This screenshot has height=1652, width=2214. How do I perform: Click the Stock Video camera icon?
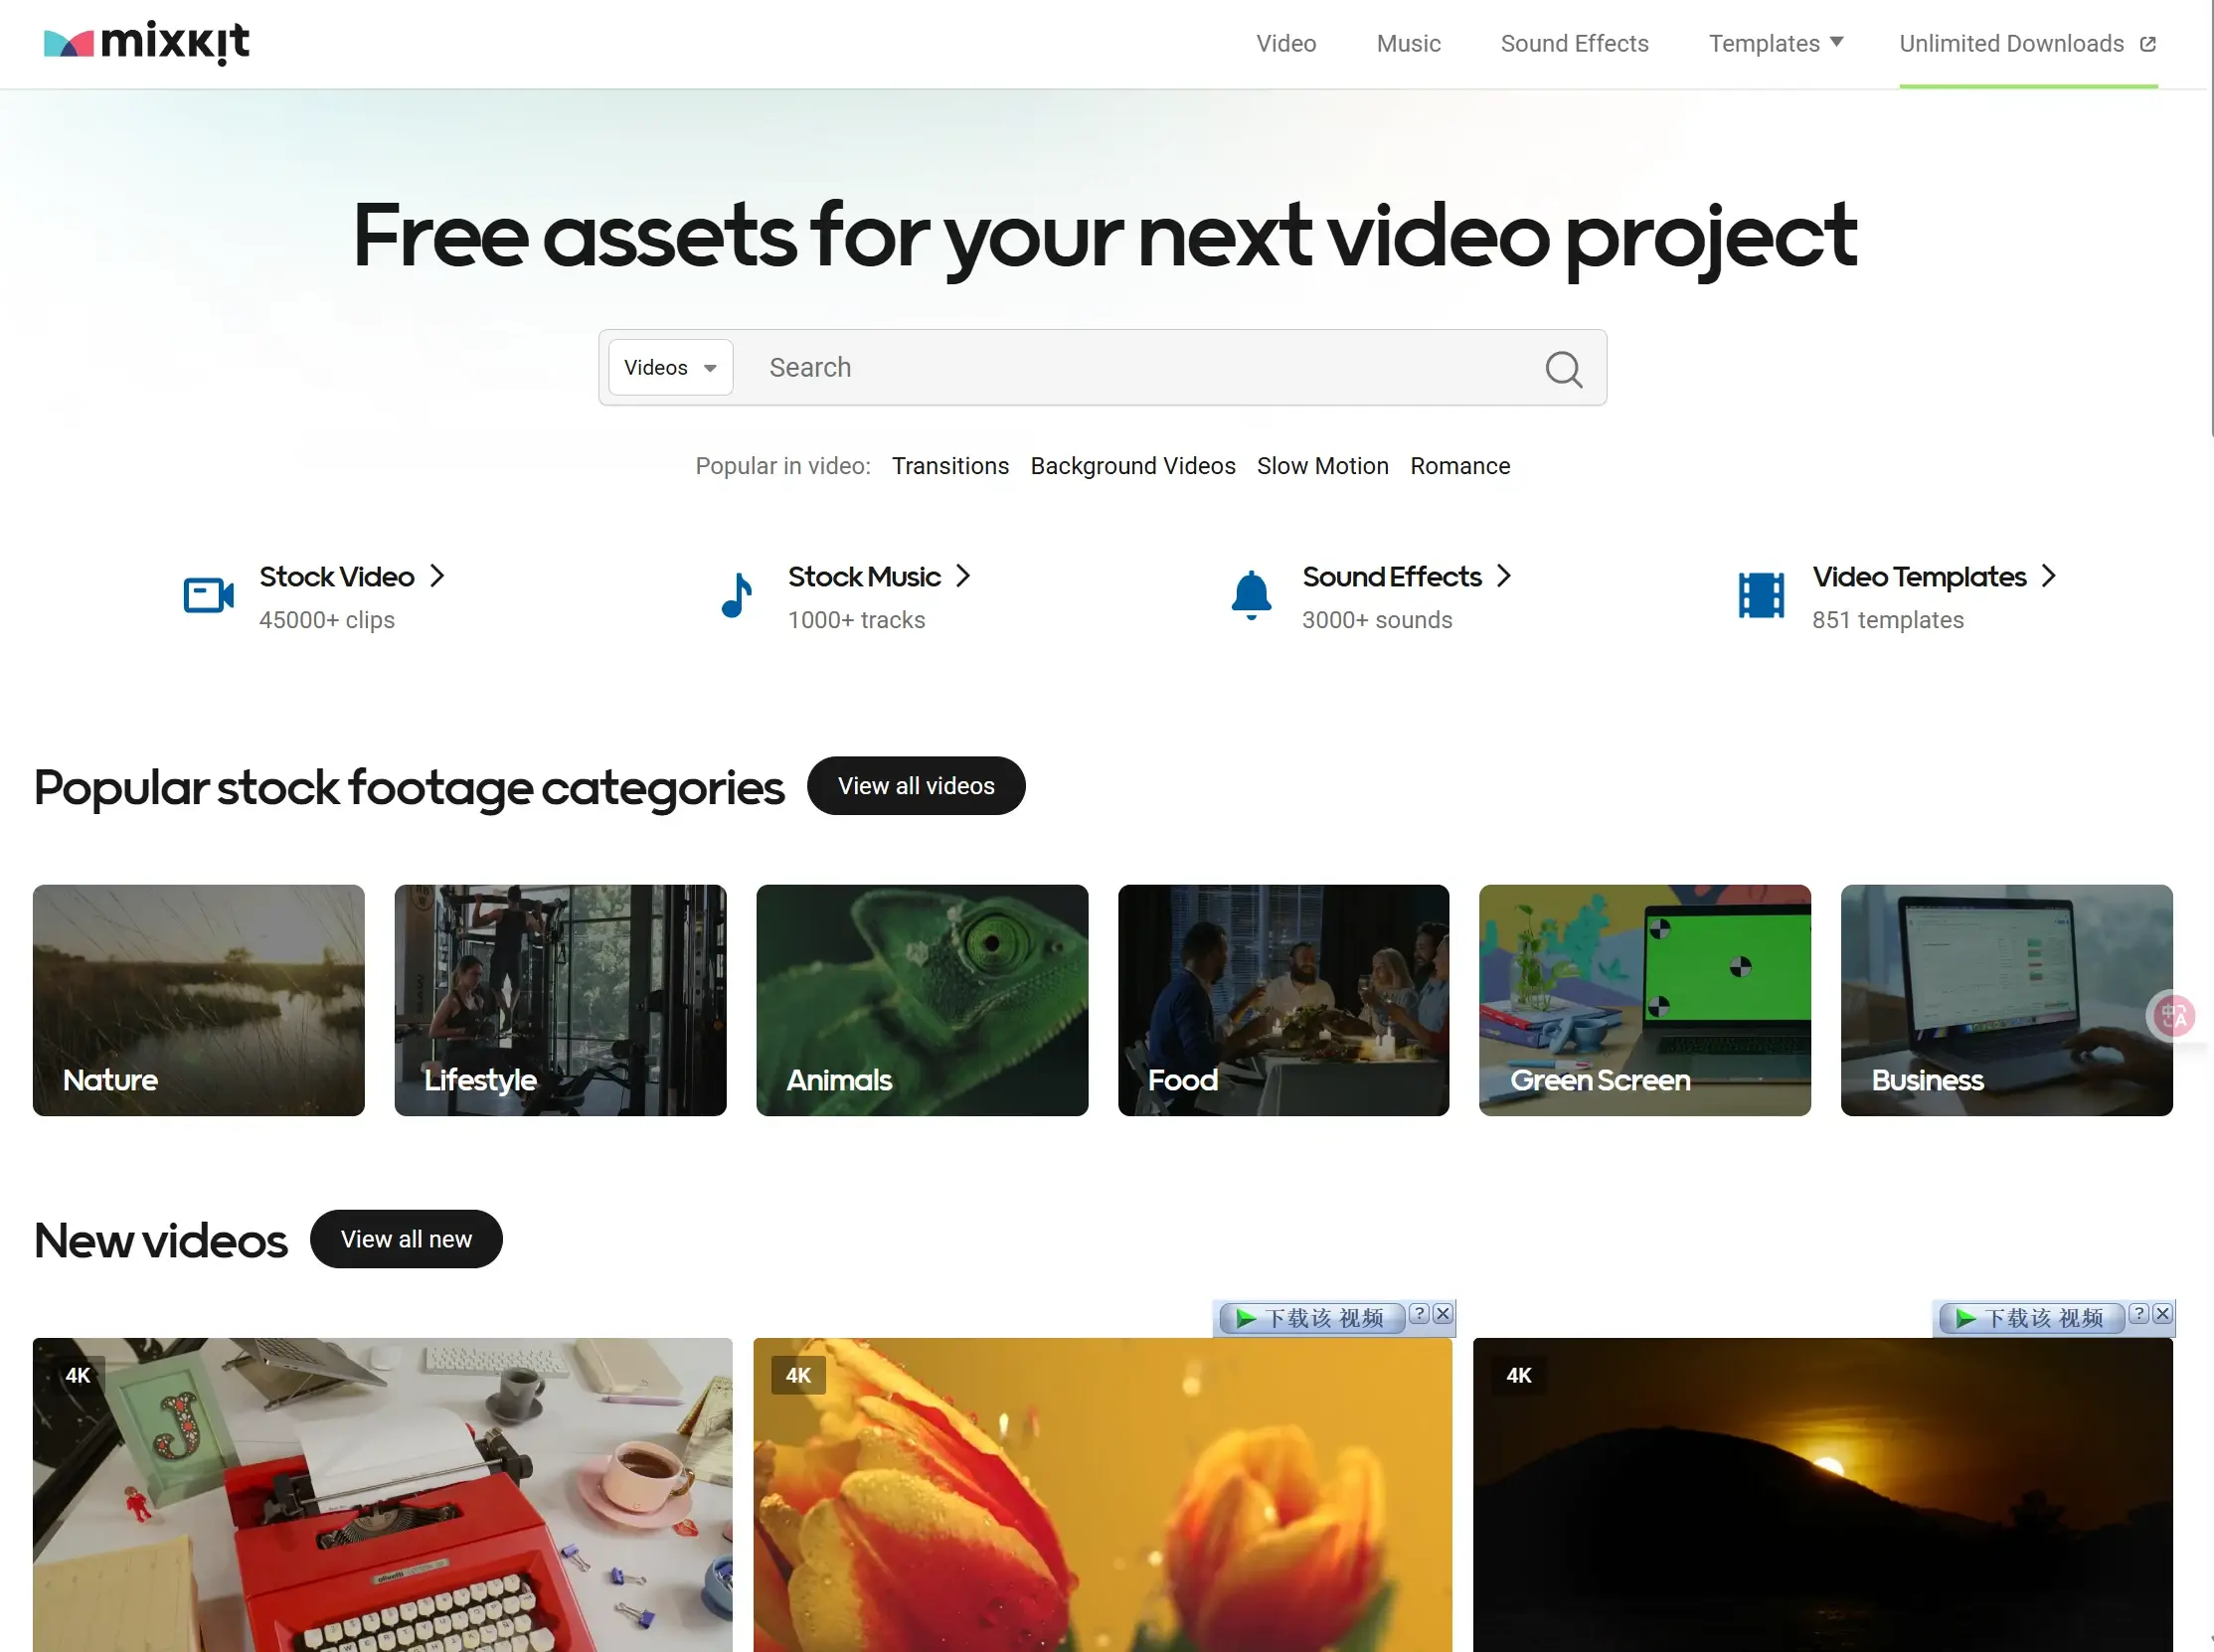pos(209,595)
